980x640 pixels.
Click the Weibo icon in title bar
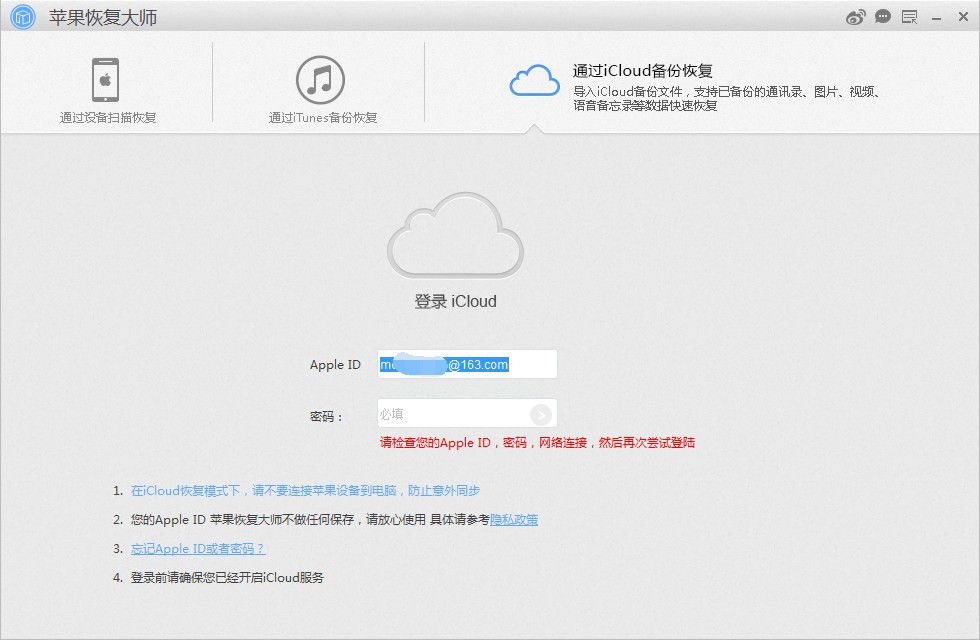pyautogui.click(x=855, y=16)
